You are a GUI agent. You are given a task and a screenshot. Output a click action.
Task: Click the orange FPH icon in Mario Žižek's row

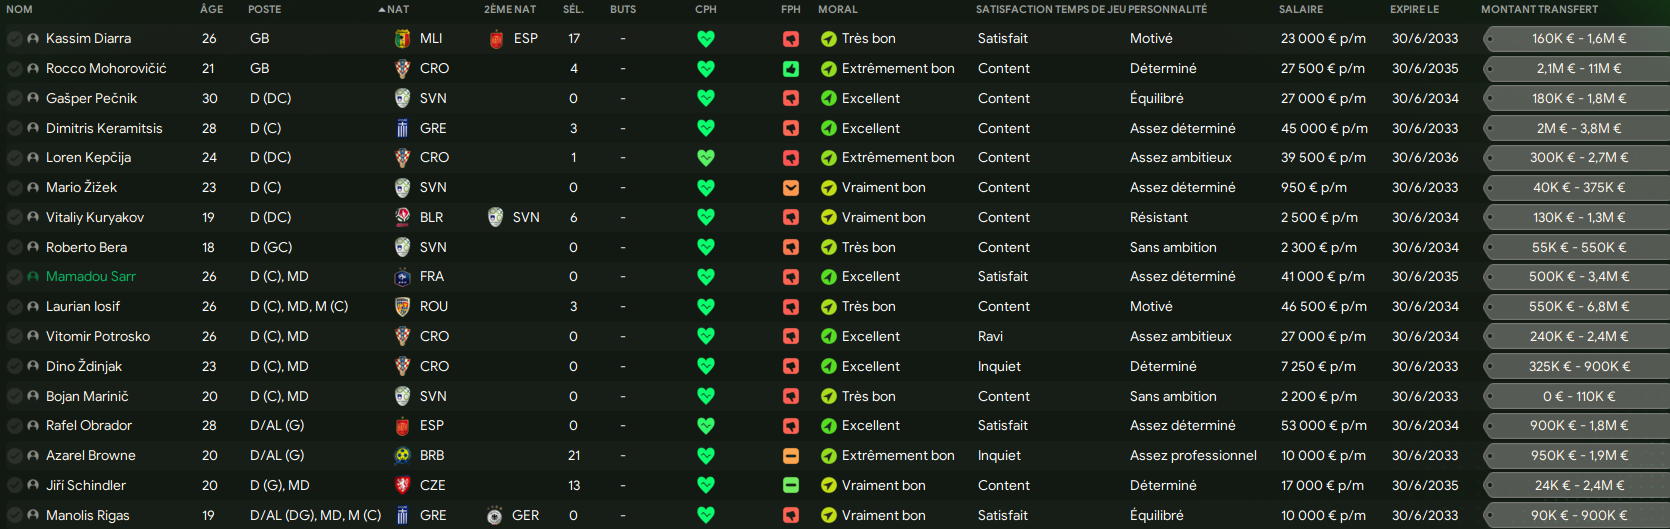point(791,188)
